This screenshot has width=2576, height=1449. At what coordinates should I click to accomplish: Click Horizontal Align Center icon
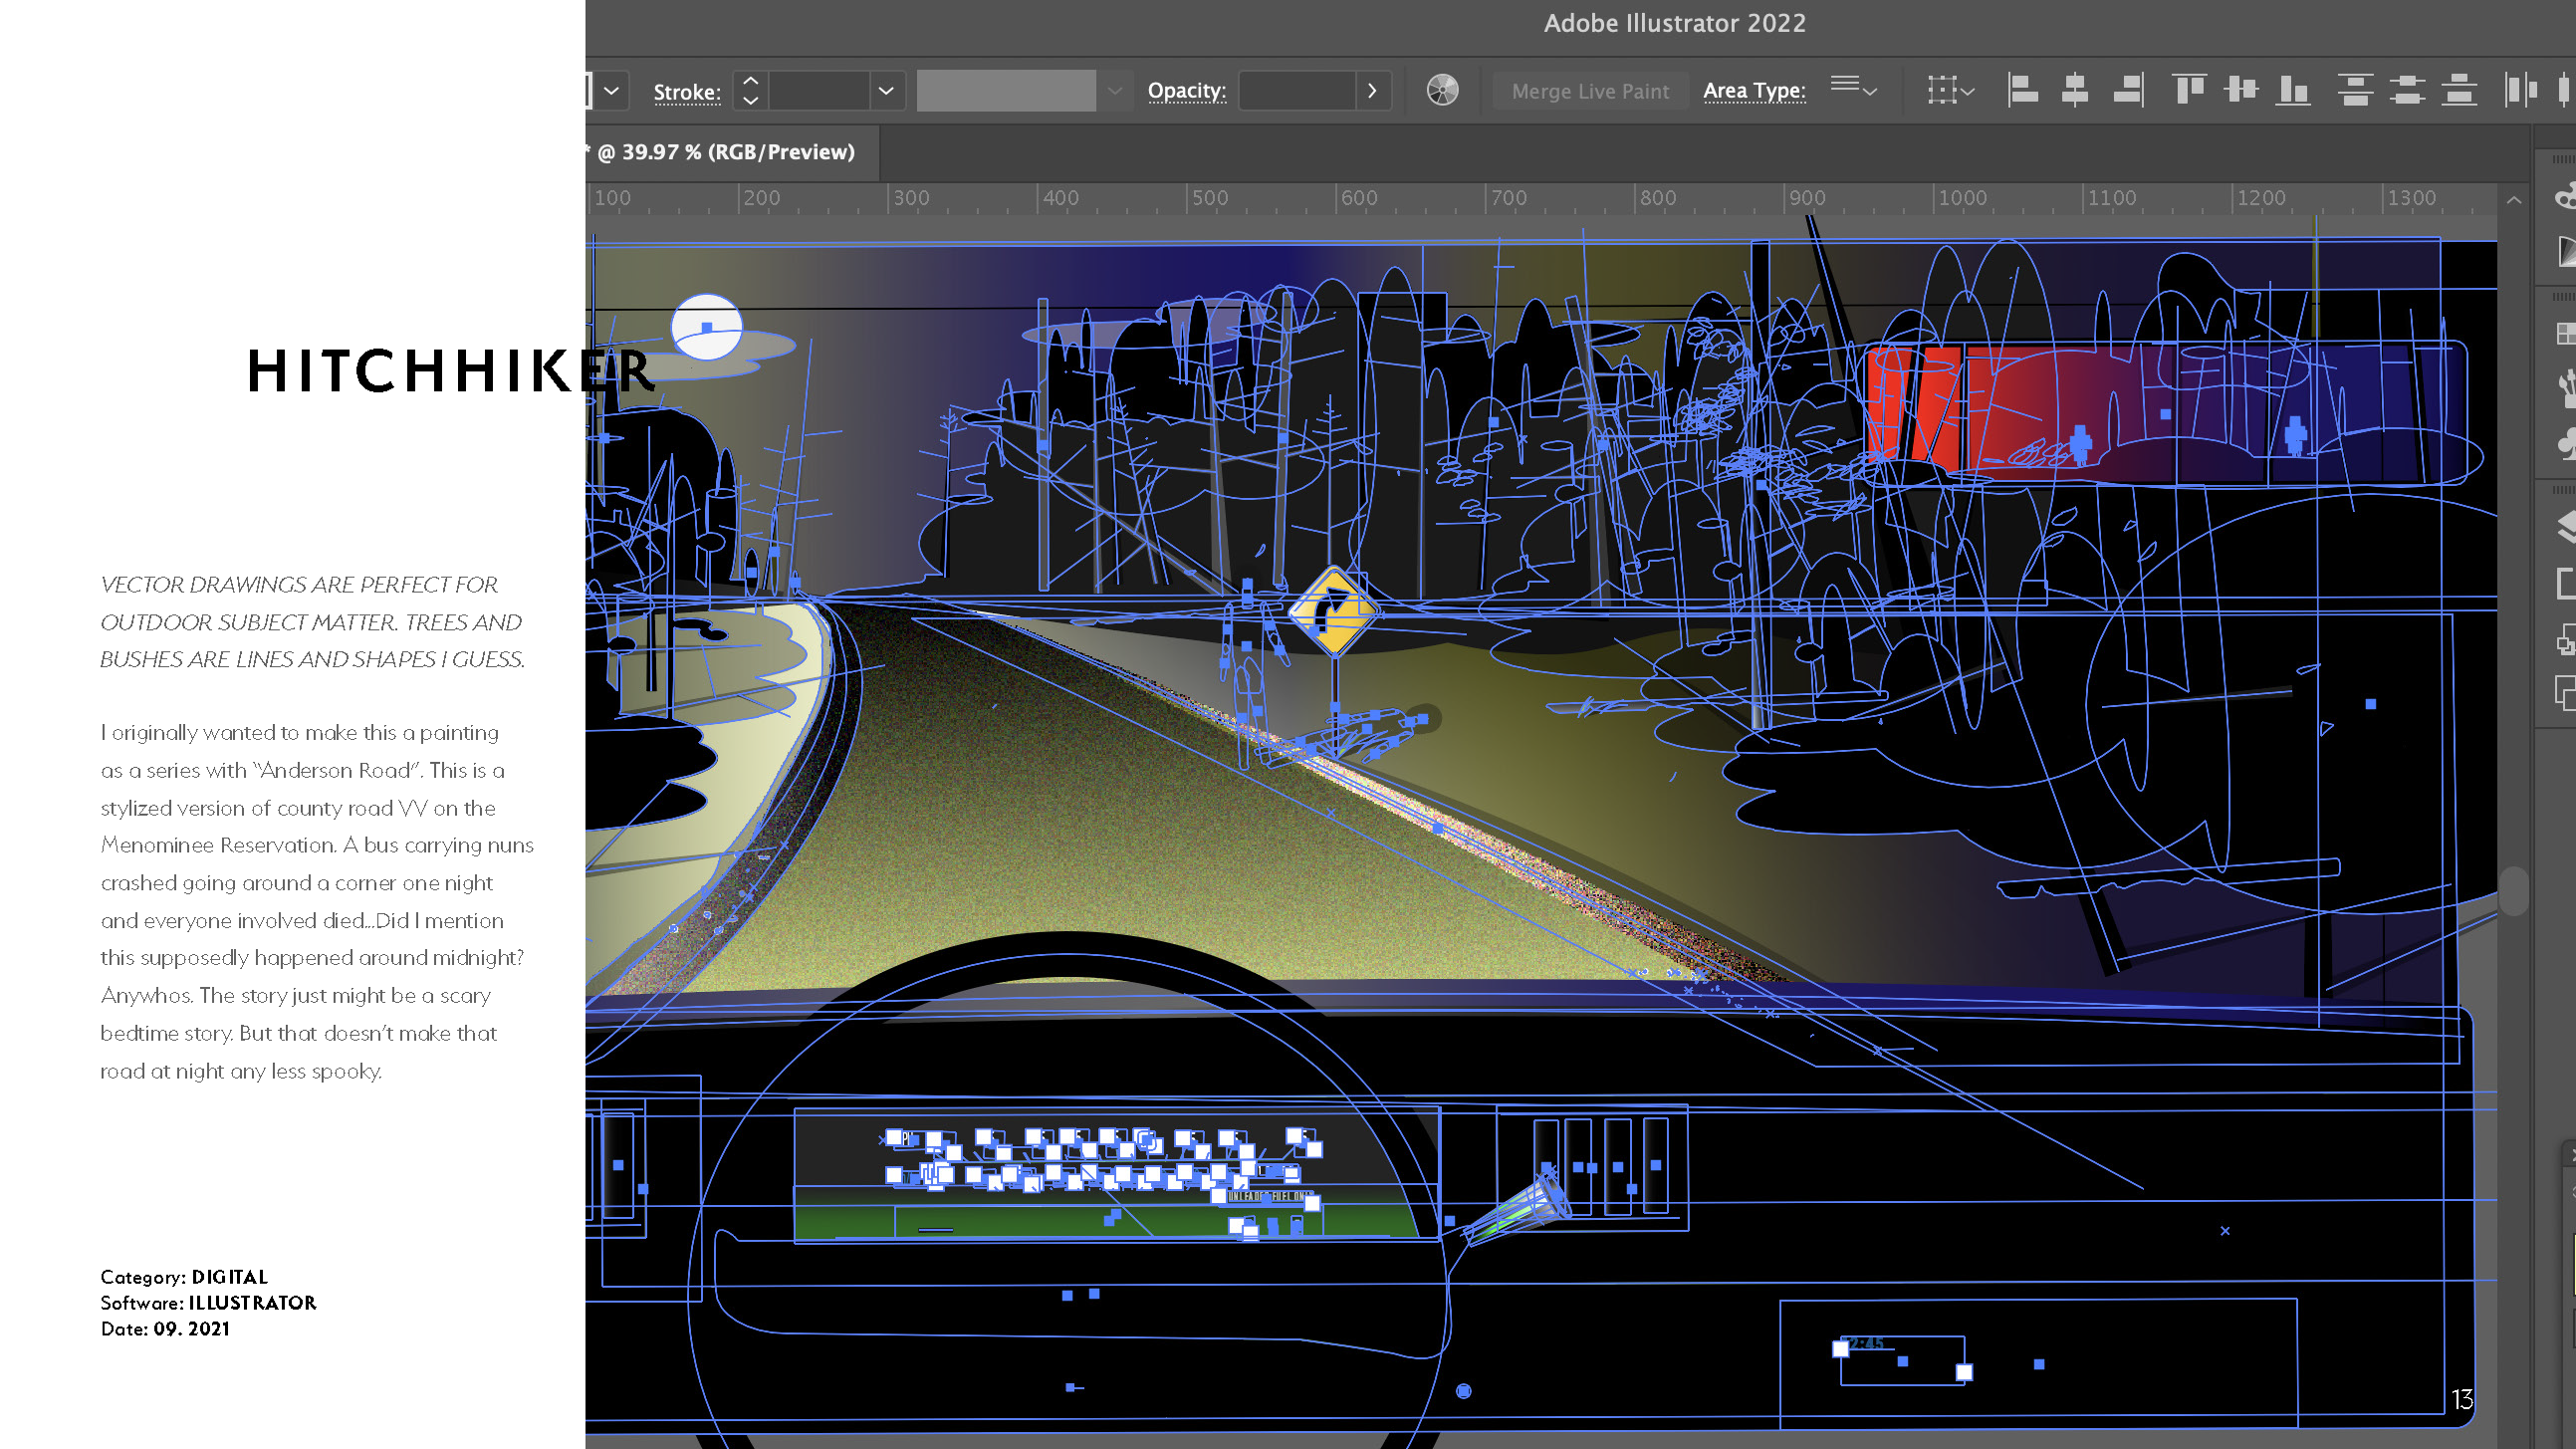click(x=2075, y=90)
